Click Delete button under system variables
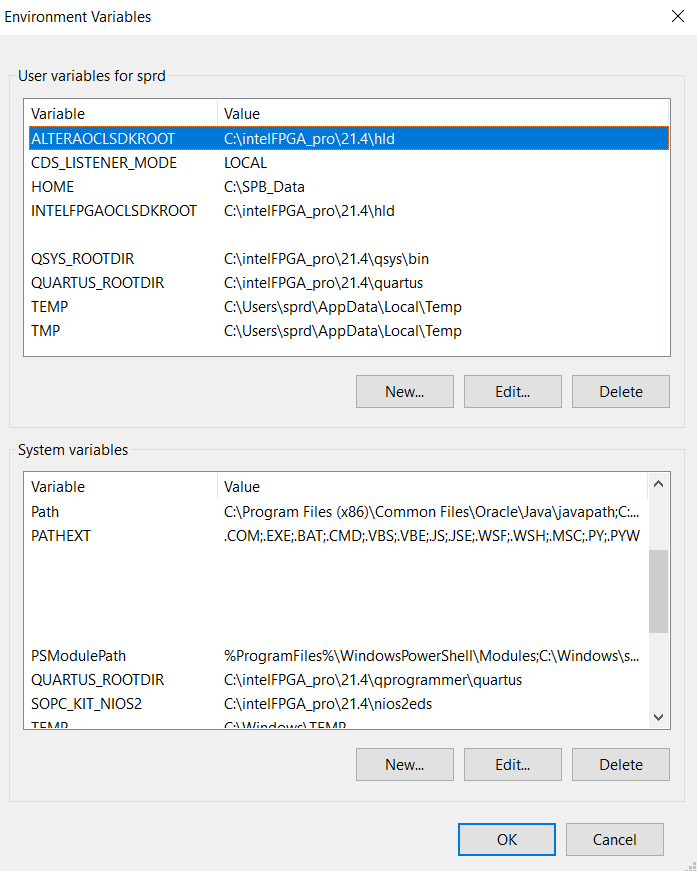 (620, 764)
